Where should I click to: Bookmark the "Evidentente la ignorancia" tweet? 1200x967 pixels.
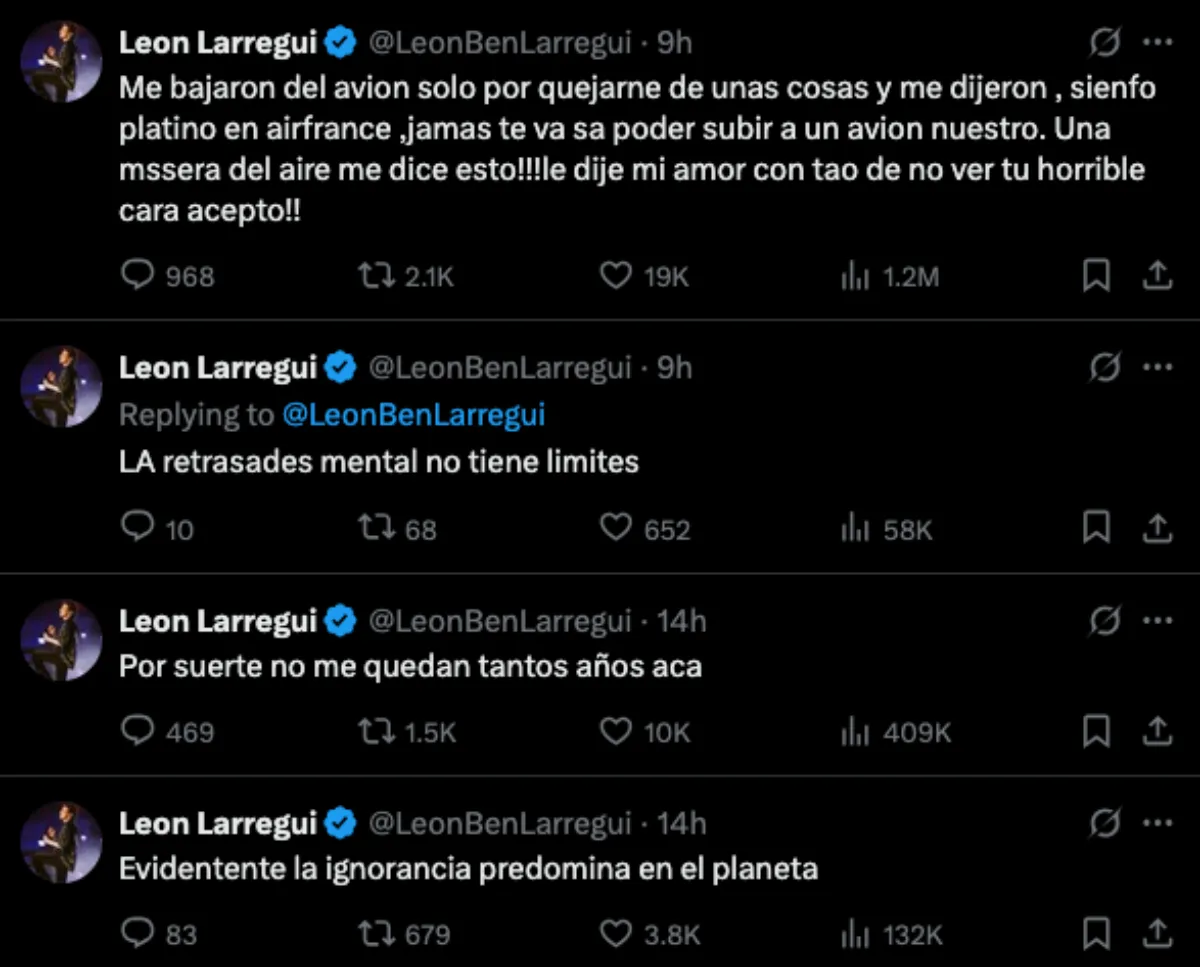(1097, 933)
